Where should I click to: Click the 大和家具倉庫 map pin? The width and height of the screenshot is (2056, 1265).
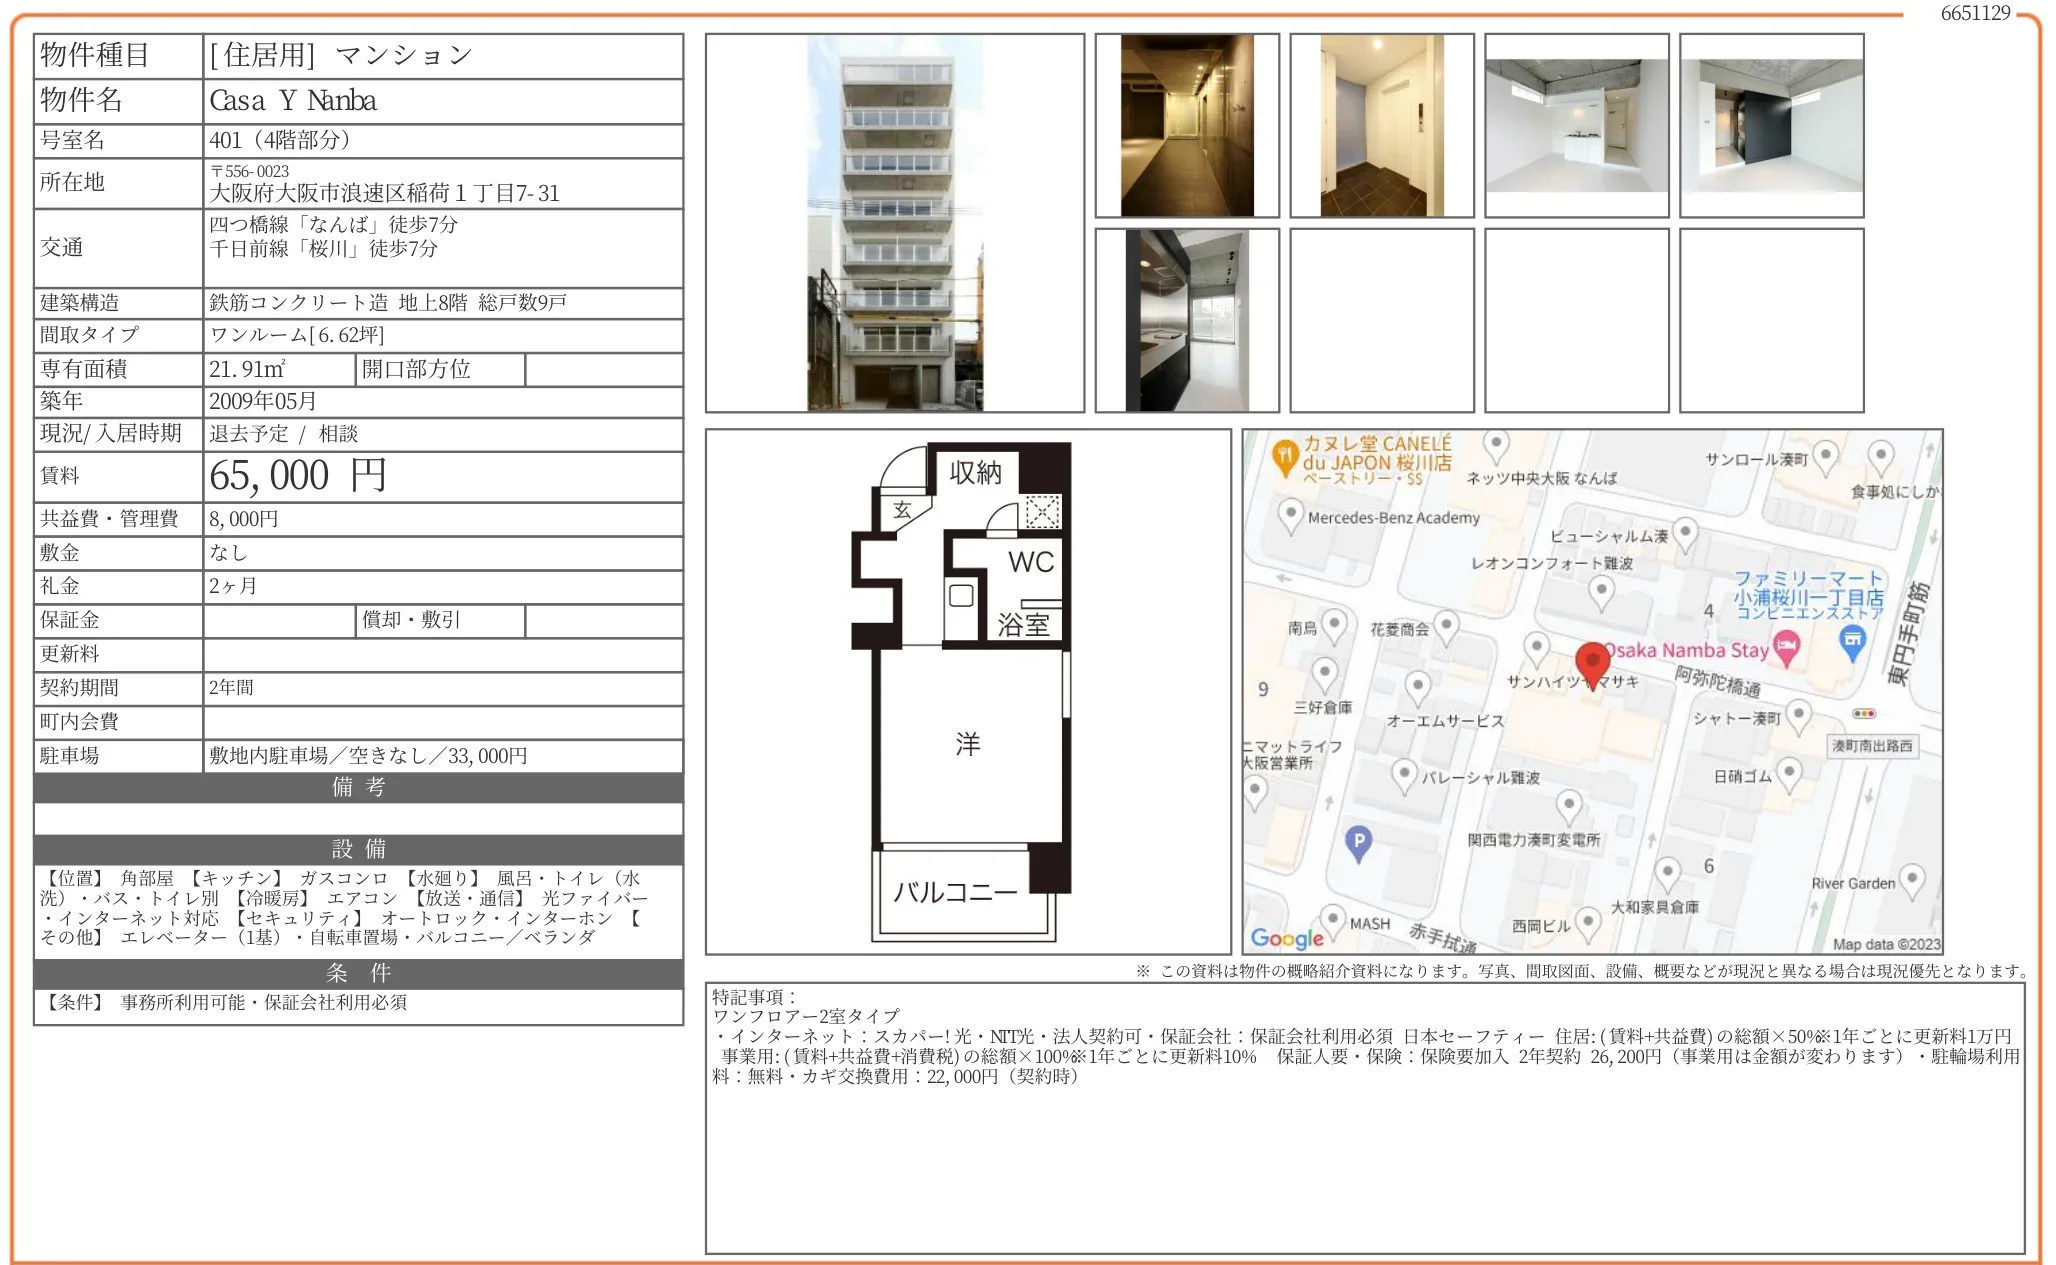click(x=1667, y=870)
